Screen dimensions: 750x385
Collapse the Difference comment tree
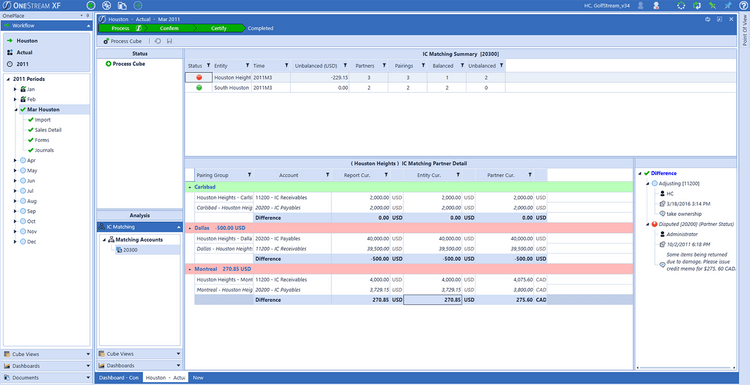pyautogui.click(x=640, y=173)
